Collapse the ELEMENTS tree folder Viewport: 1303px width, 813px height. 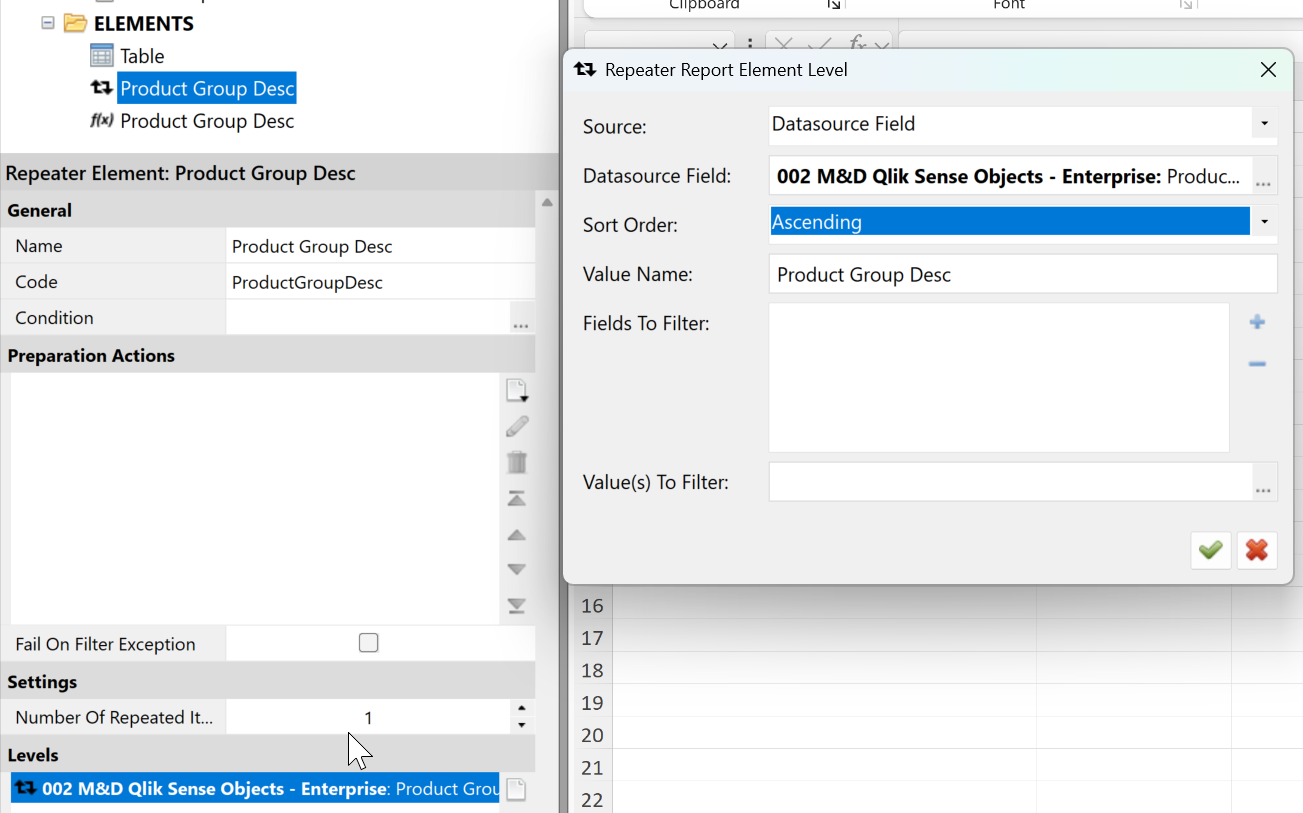coord(47,23)
